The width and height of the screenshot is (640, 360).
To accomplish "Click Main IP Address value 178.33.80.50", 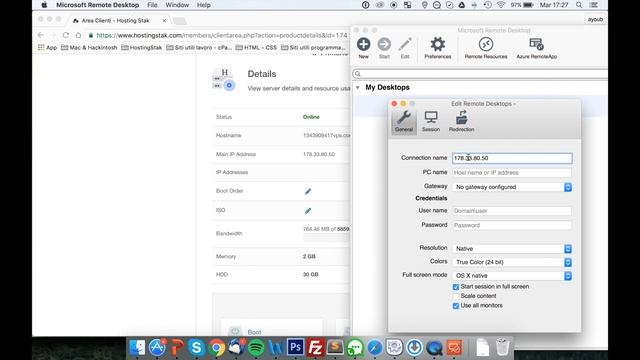I will point(319,154).
